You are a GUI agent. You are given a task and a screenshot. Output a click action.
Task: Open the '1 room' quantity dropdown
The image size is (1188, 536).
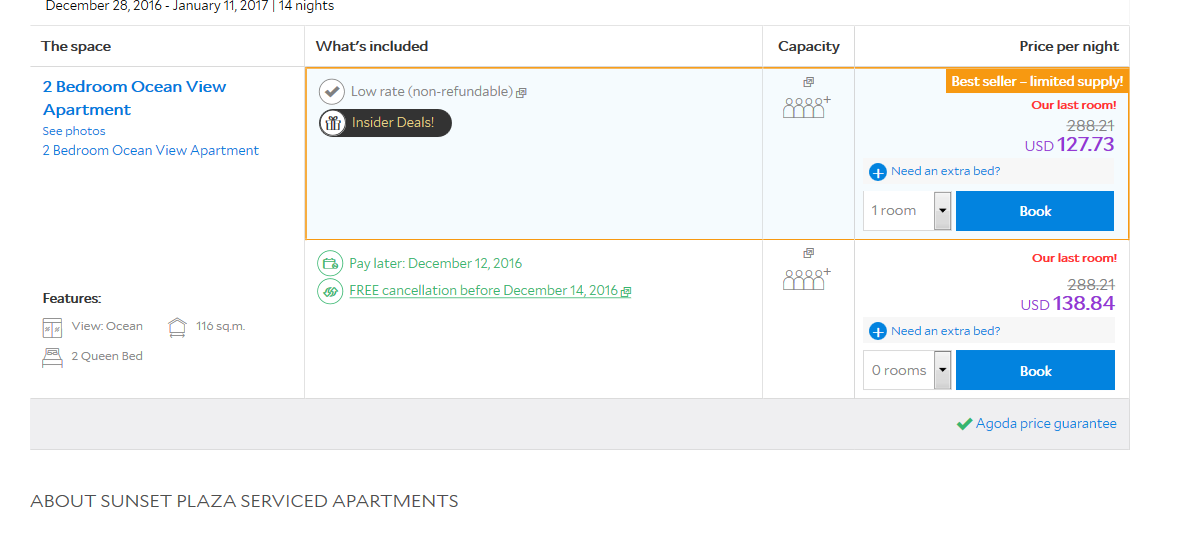click(x=942, y=211)
